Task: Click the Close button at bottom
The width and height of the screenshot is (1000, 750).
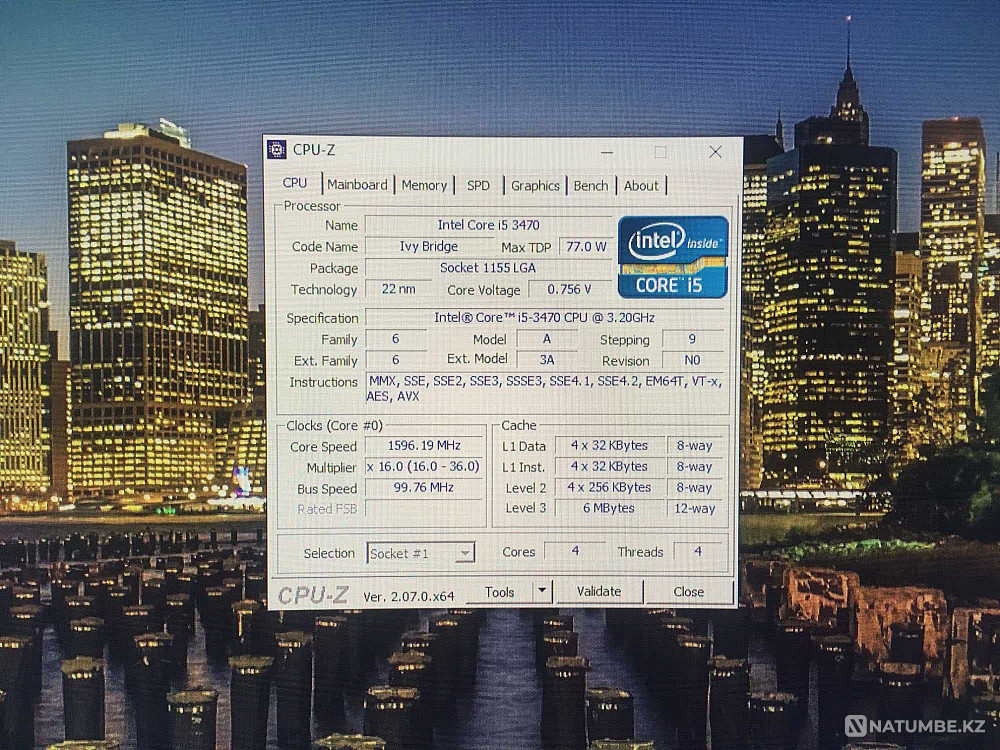Action: coord(689,592)
